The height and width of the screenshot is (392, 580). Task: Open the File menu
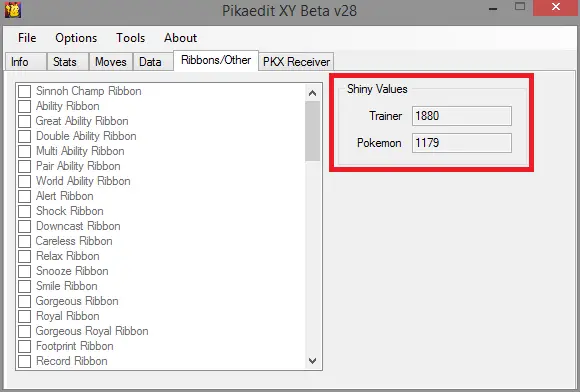[27, 38]
